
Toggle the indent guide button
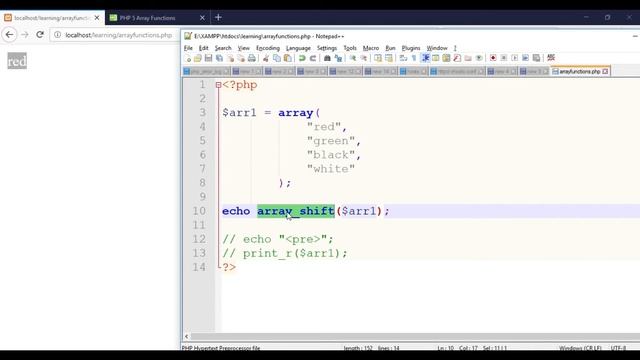(x=425, y=58)
